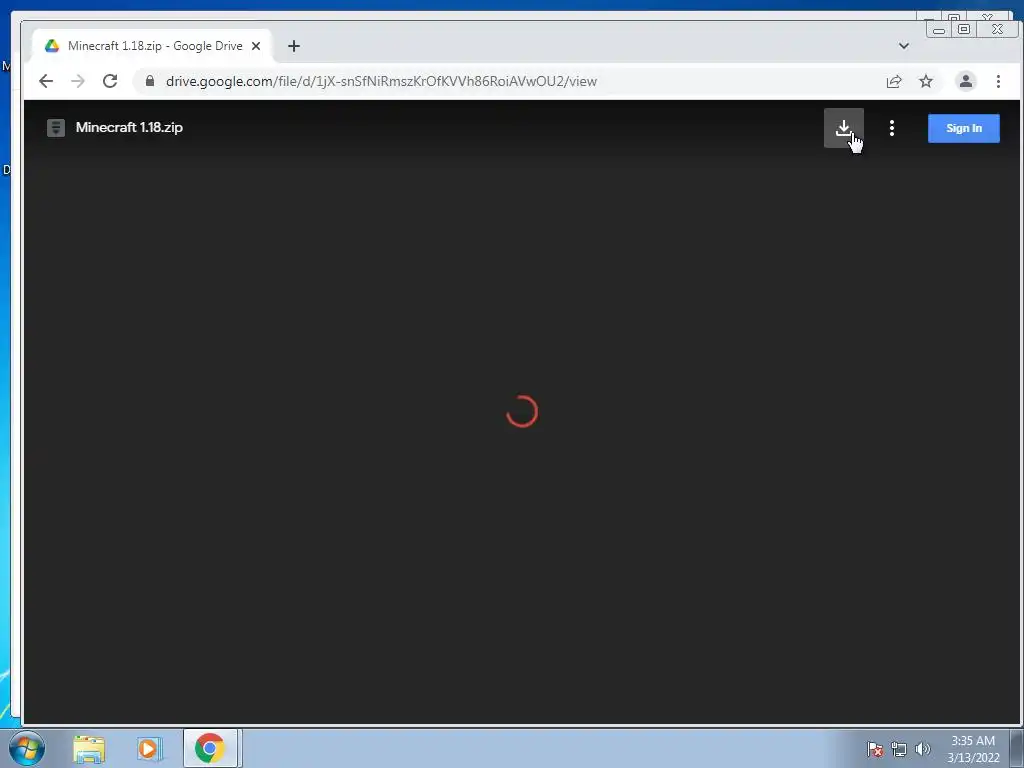
Task: Go back to previous page
Action: click(46, 81)
